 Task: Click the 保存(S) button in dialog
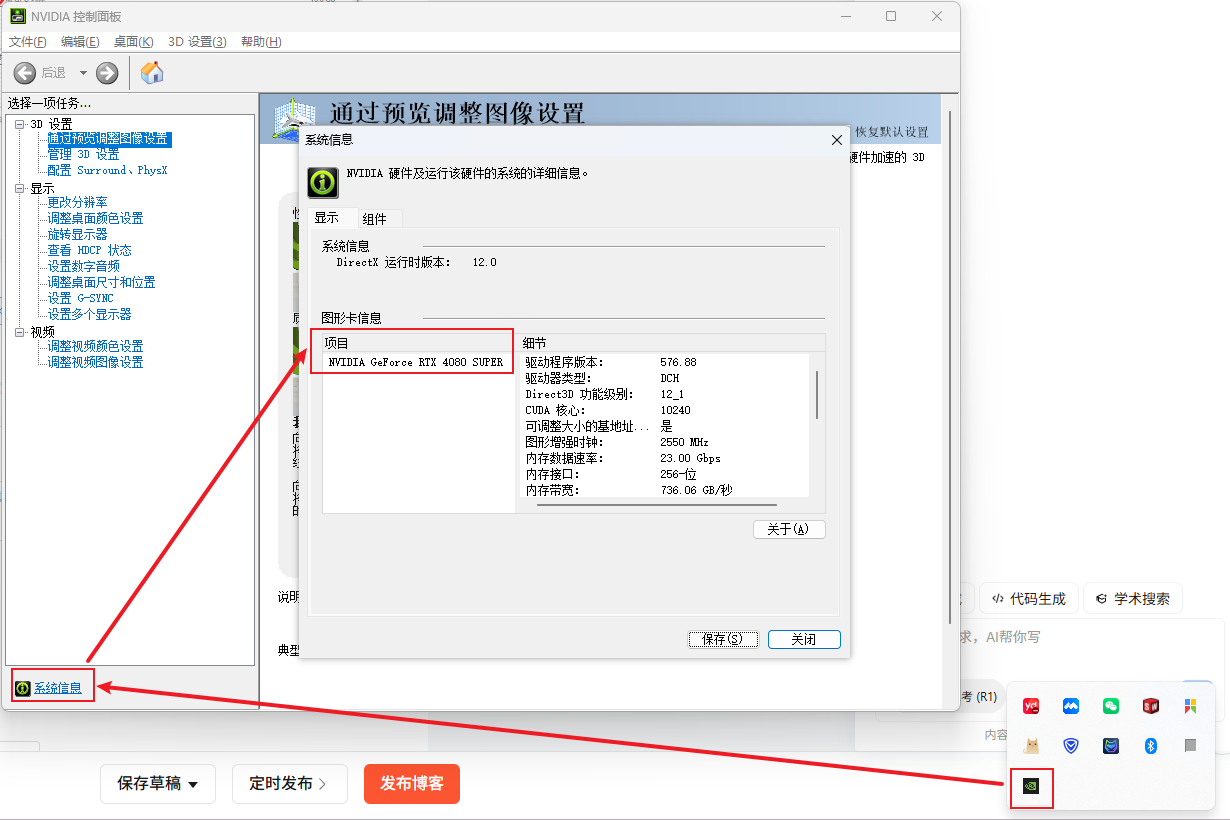coord(723,639)
